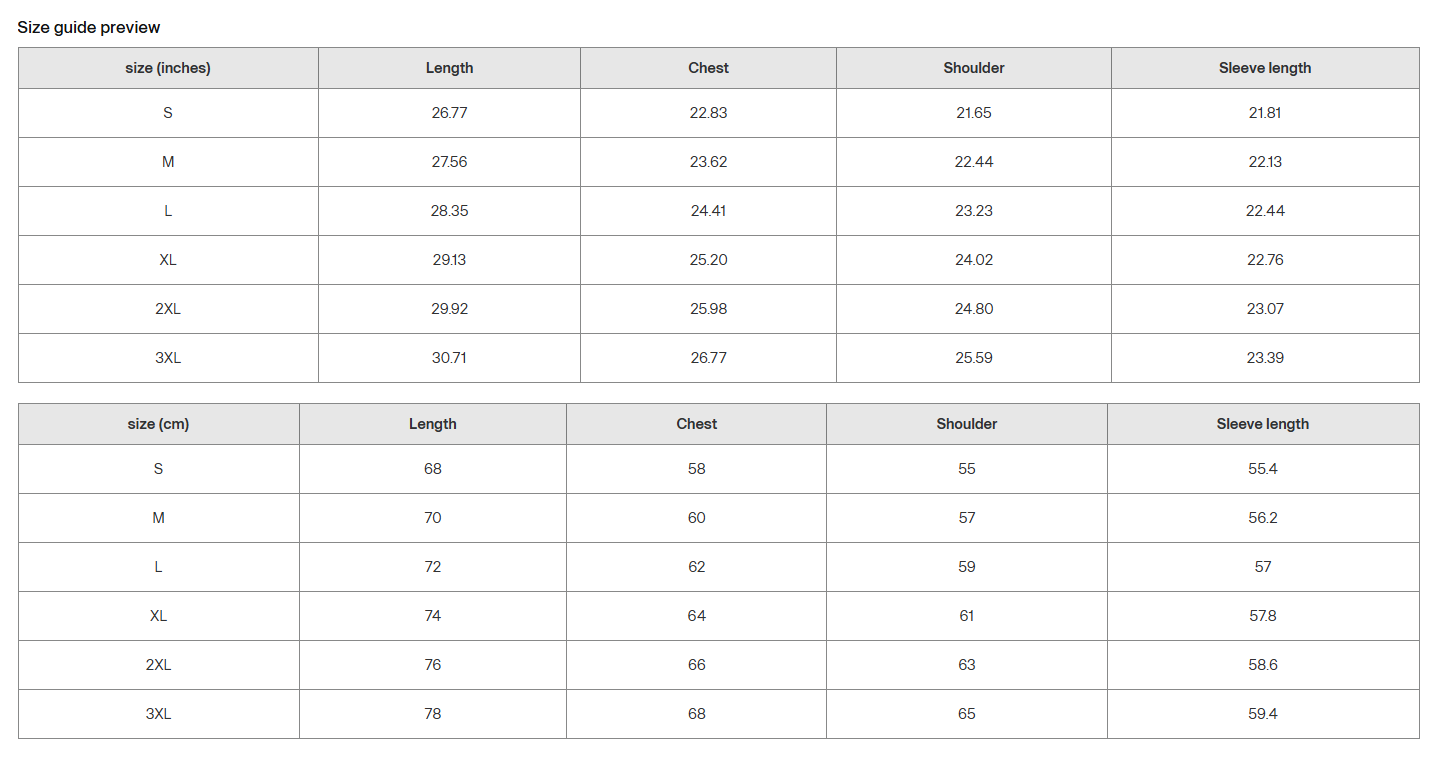Click the 23.39 sleeve length value for 3XL

coord(1265,358)
